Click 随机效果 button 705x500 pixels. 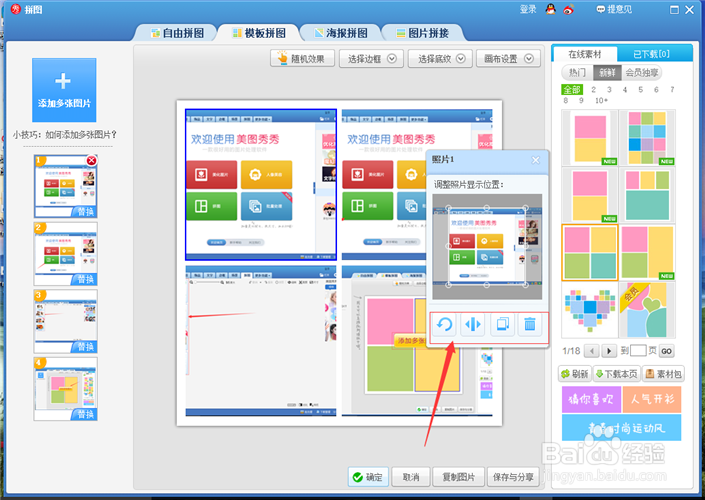(302, 58)
